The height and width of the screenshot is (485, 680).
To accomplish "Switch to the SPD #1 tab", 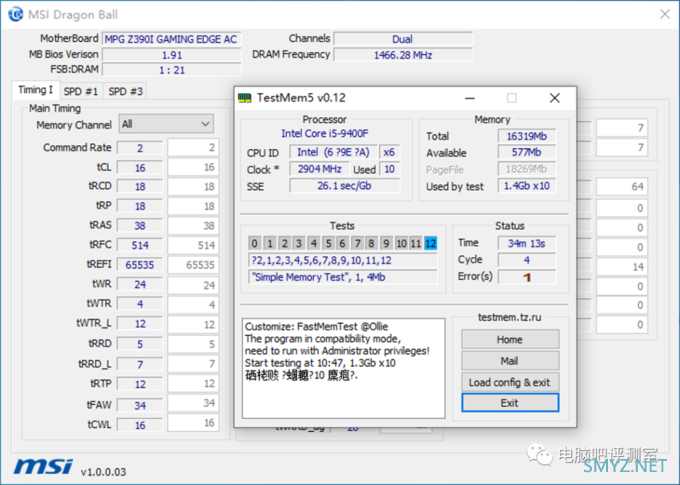I will [x=81, y=92].
